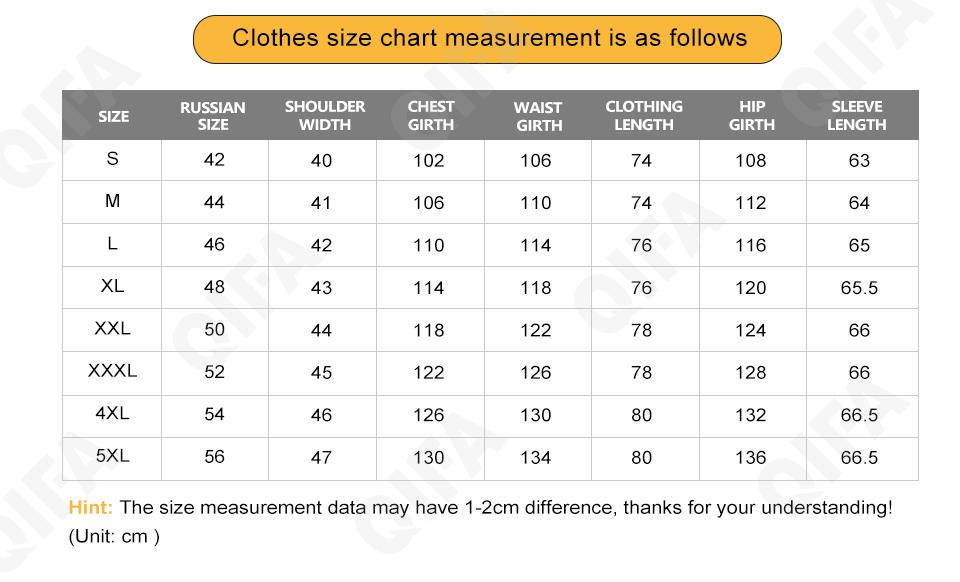The image size is (960, 582).
Task: Click Russian size 46 cell
Action: click(x=214, y=244)
